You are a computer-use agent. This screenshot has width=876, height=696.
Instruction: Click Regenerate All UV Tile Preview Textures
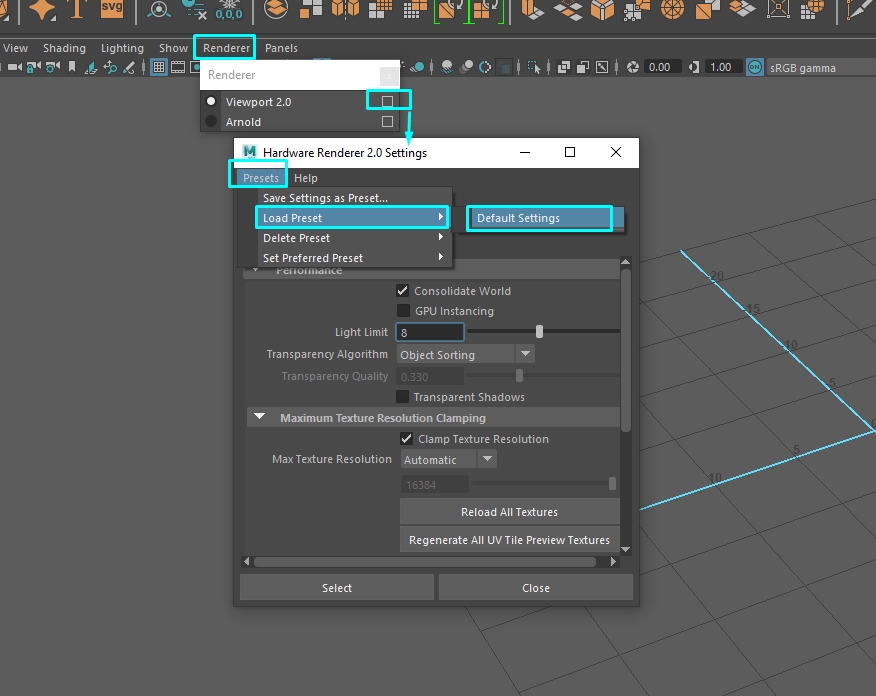tap(510, 540)
